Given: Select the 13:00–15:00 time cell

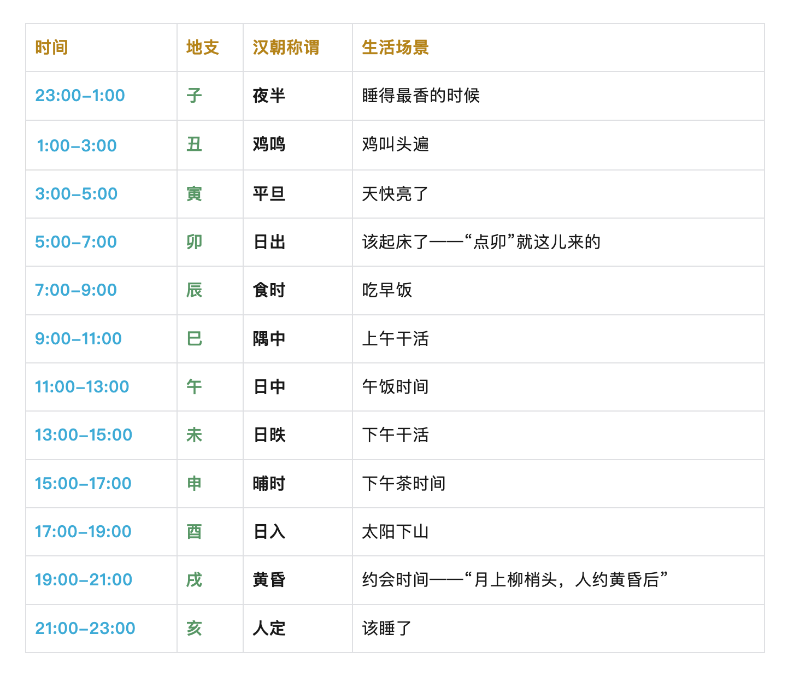Looking at the screenshot, I should pos(84,435).
